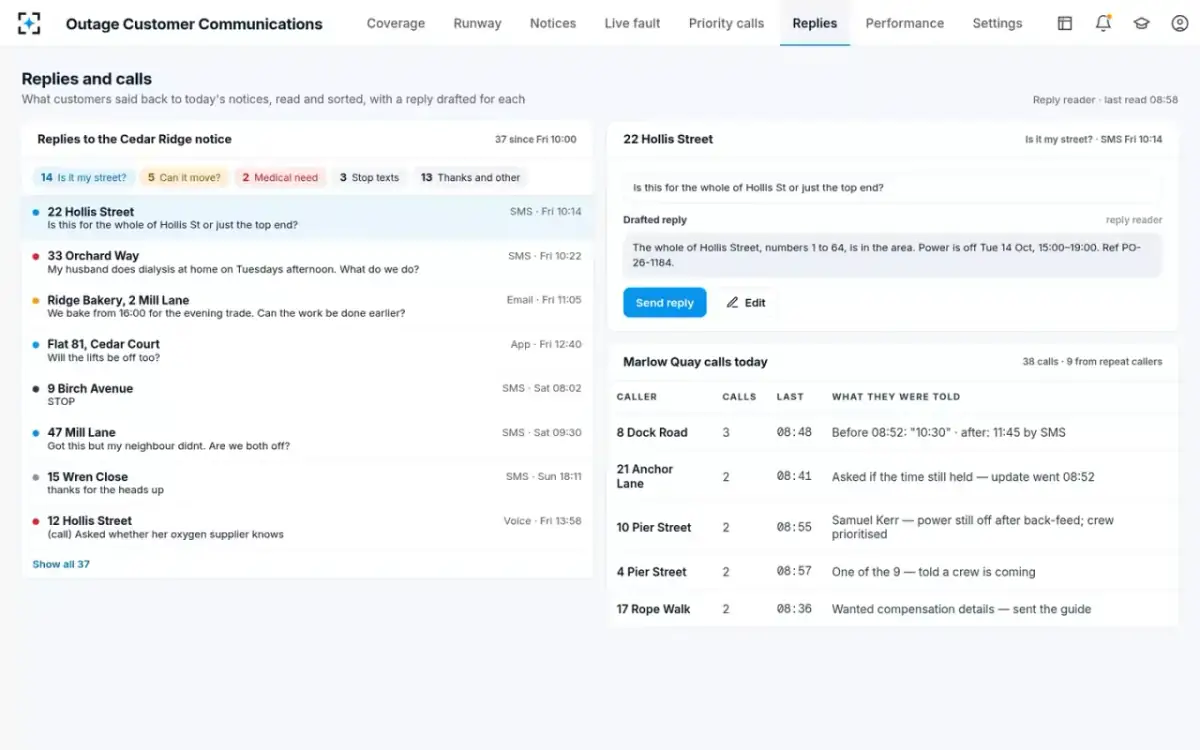Click 'Reply reader · last read 08:58' status
The width and height of the screenshot is (1200, 750).
pyautogui.click(x=1105, y=100)
